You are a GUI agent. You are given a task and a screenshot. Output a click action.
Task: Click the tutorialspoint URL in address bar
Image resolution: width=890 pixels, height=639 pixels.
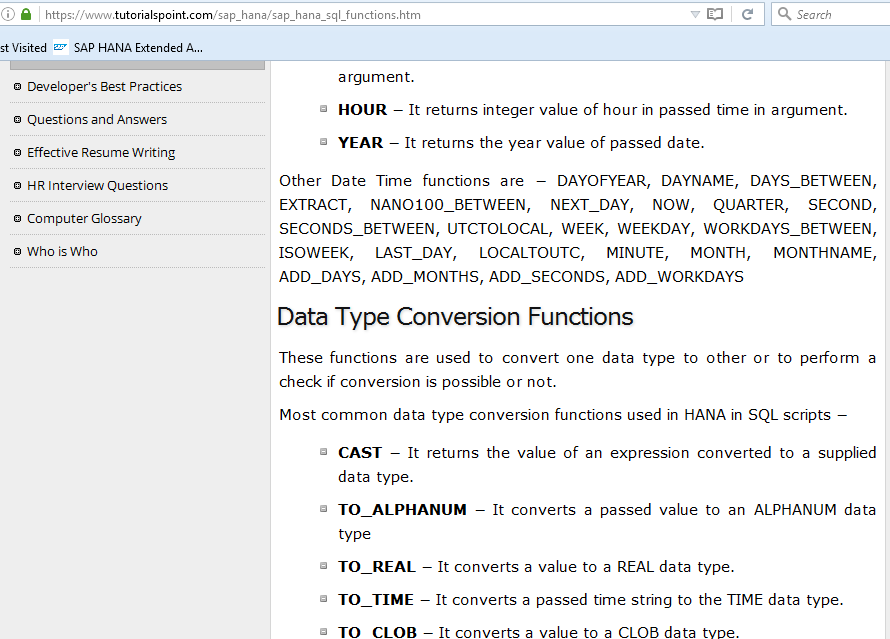click(232, 15)
